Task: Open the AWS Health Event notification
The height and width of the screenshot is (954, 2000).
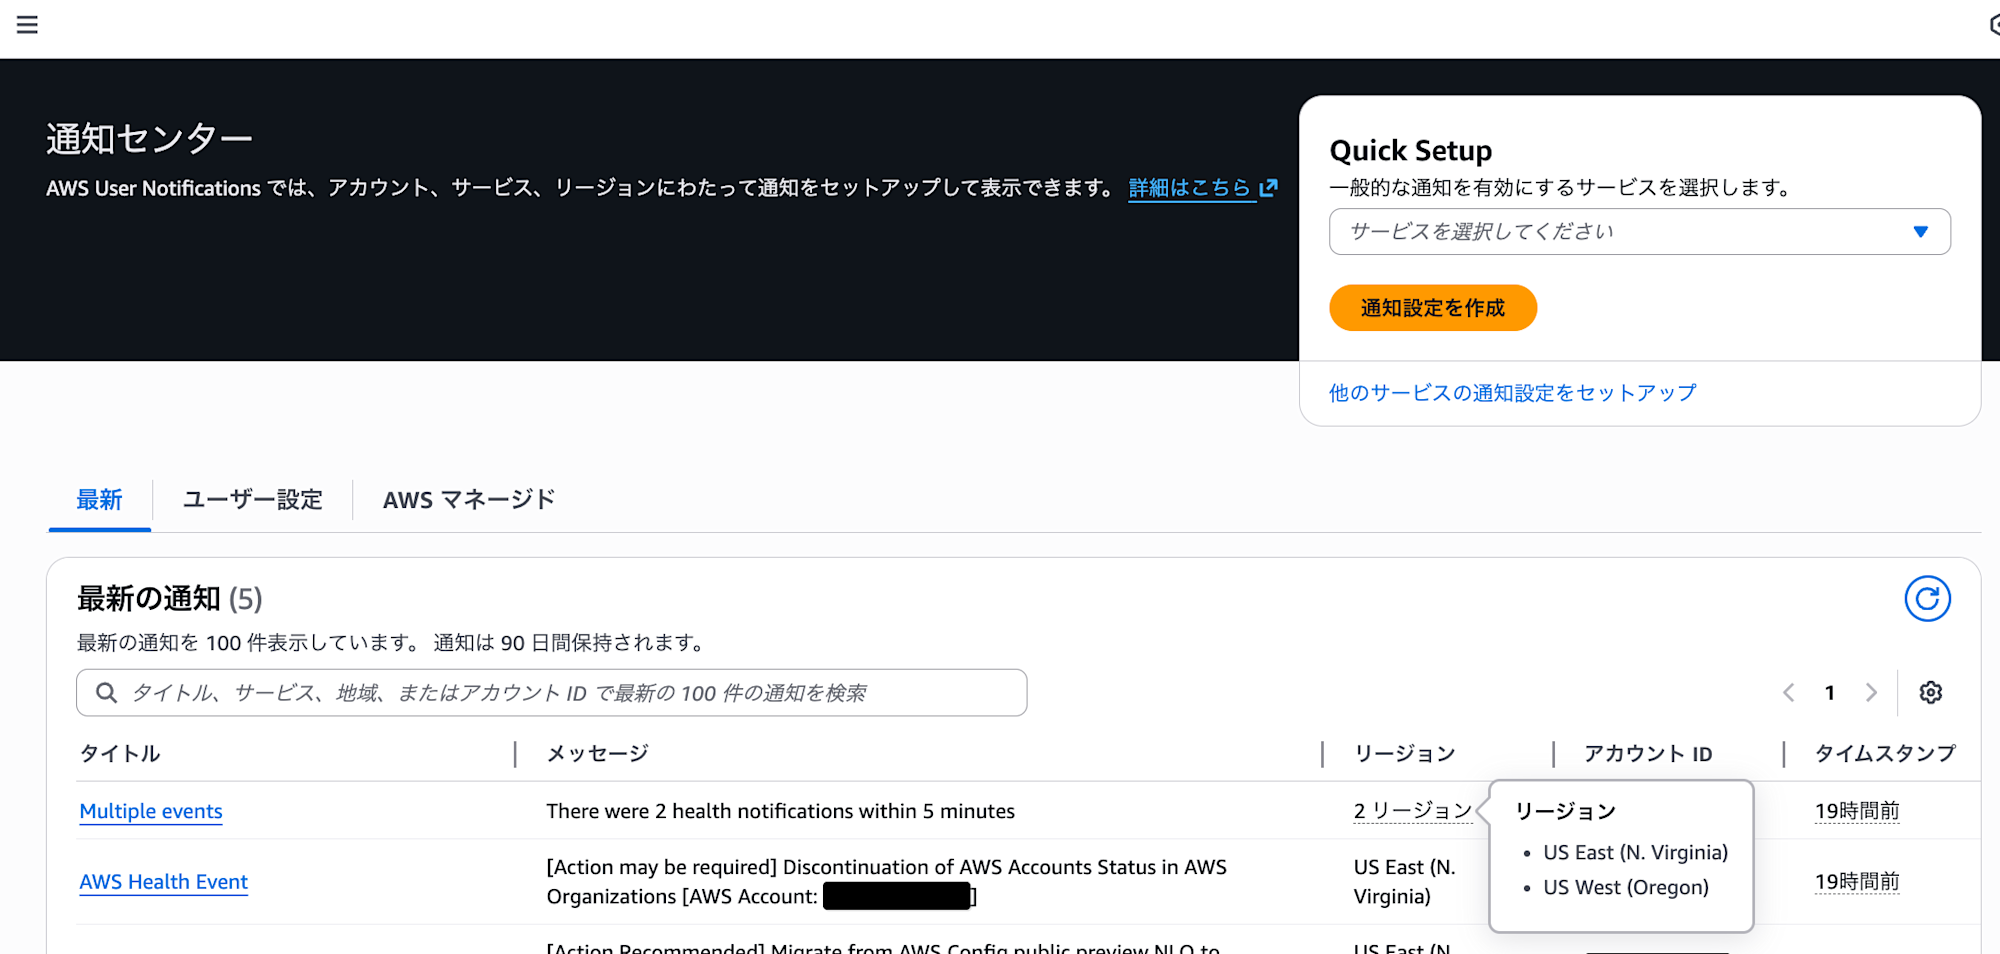Action: coord(163,882)
